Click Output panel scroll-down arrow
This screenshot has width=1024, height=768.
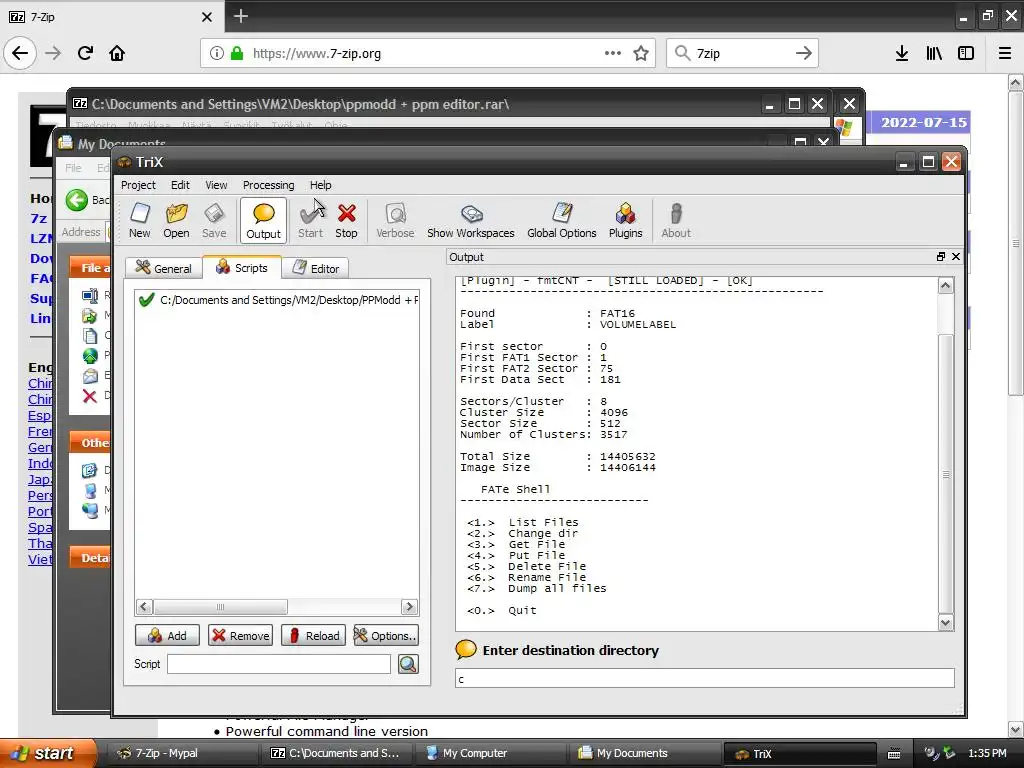click(946, 623)
